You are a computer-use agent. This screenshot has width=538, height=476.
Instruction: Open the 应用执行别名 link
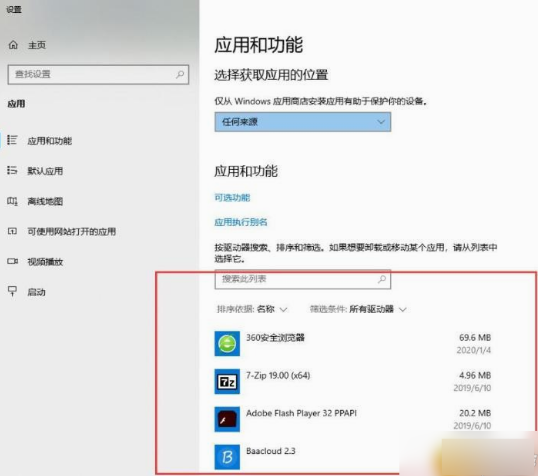(x=241, y=222)
